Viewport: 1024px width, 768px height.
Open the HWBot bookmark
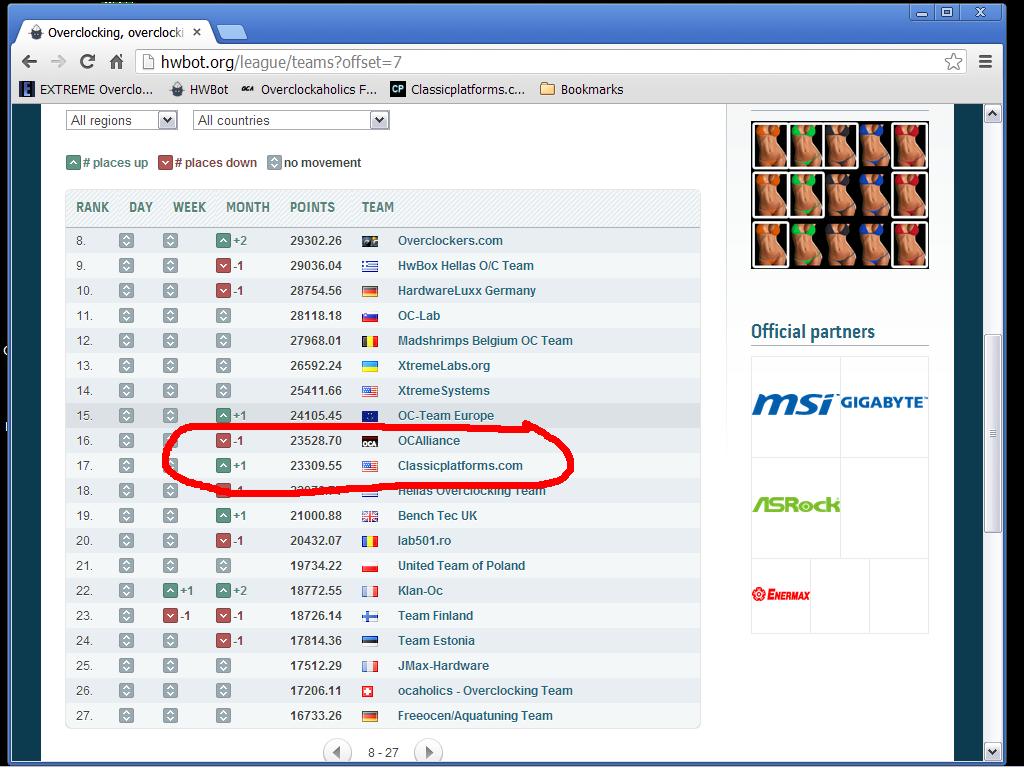click(199, 89)
